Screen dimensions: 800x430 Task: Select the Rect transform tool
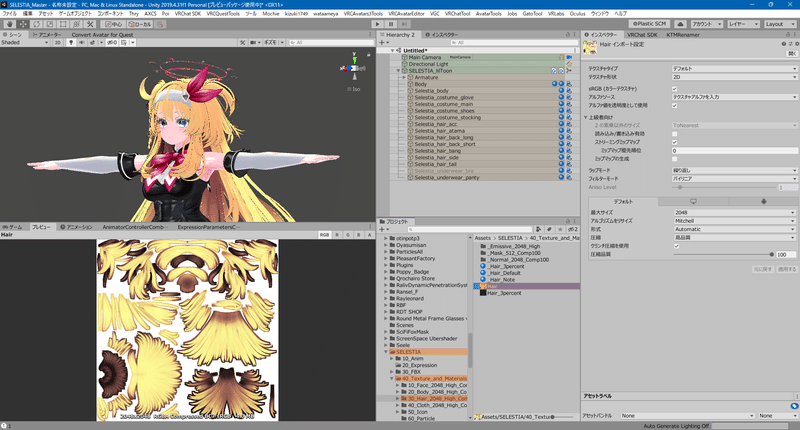(63, 24)
